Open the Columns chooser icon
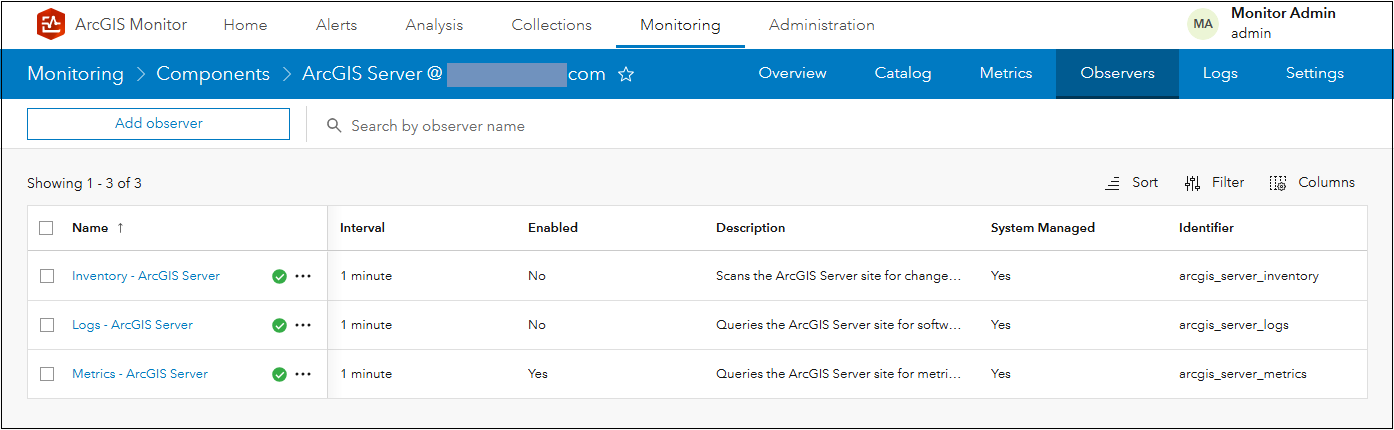Image resolution: width=1394 pixels, height=430 pixels. (1278, 183)
